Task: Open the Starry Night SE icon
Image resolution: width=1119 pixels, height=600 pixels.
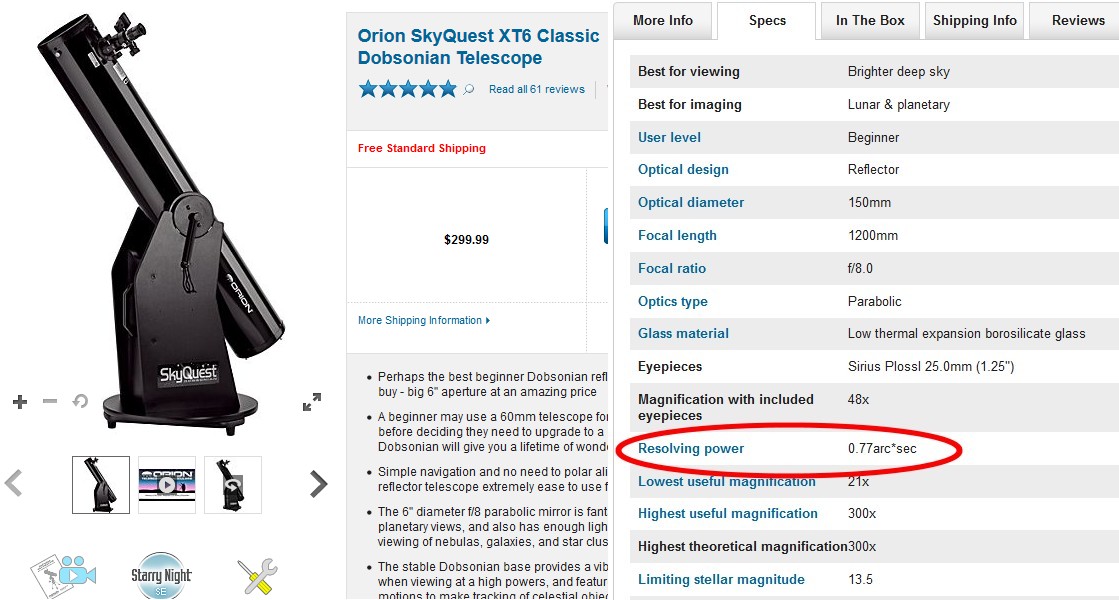Action: (161, 575)
